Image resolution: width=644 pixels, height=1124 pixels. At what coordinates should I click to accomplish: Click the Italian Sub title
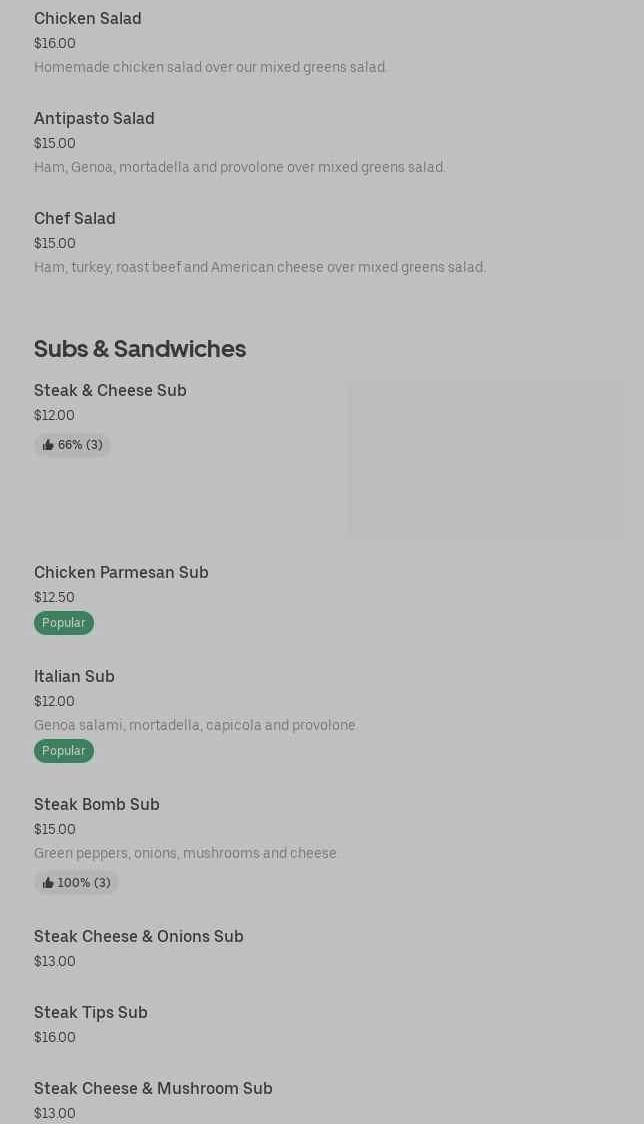[74, 676]
